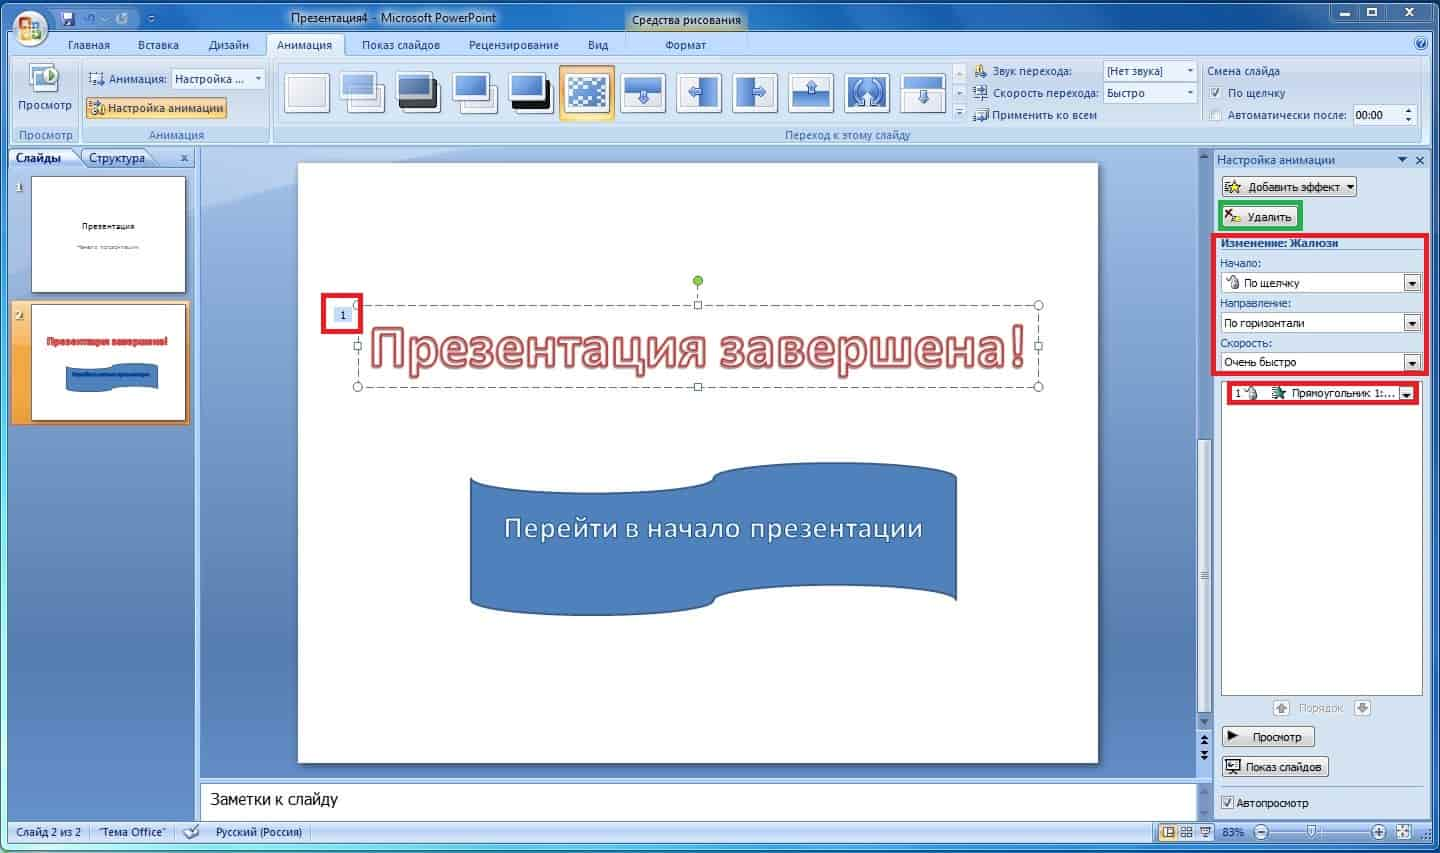Toggle the Настройка анимации ribbon button
Screen dimensions: 1440x853
click(156, 108)
